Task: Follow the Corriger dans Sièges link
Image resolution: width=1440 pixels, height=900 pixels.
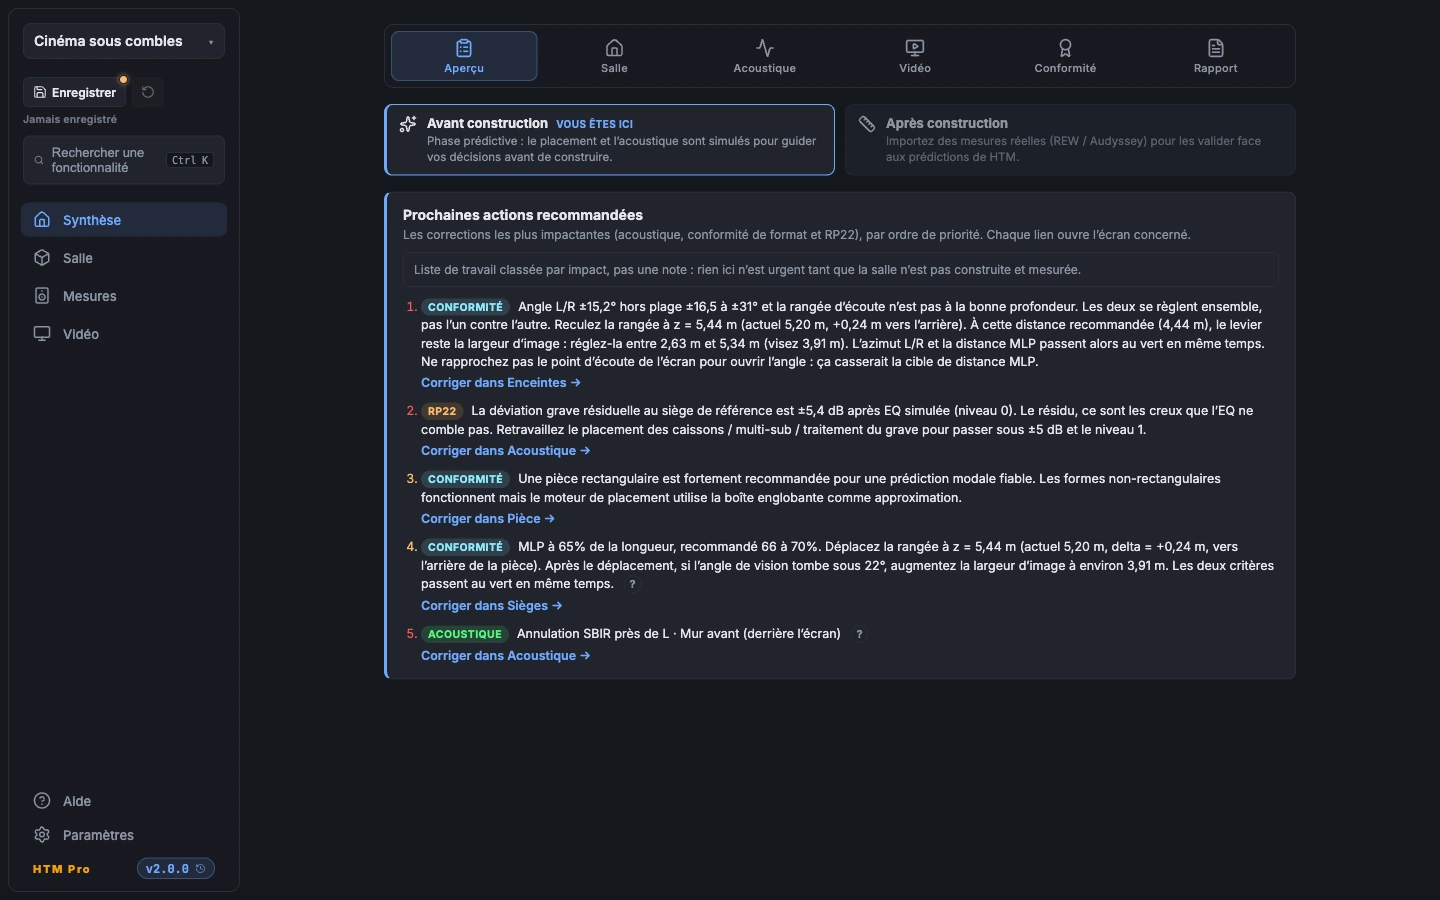Action: pos(492,606)
